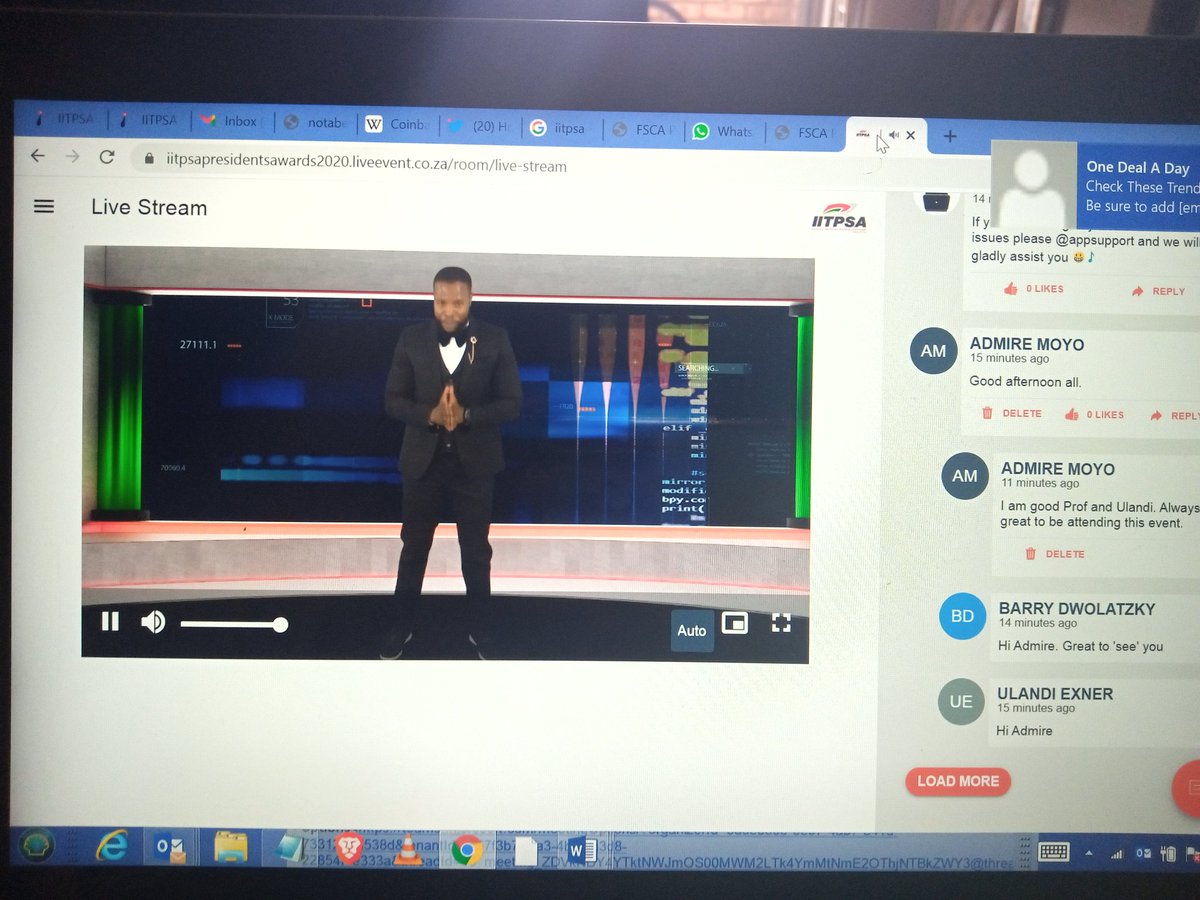Open VLC media player from taskbar
Viewport: 1200px width, 900px height.
tap(407, 849)
